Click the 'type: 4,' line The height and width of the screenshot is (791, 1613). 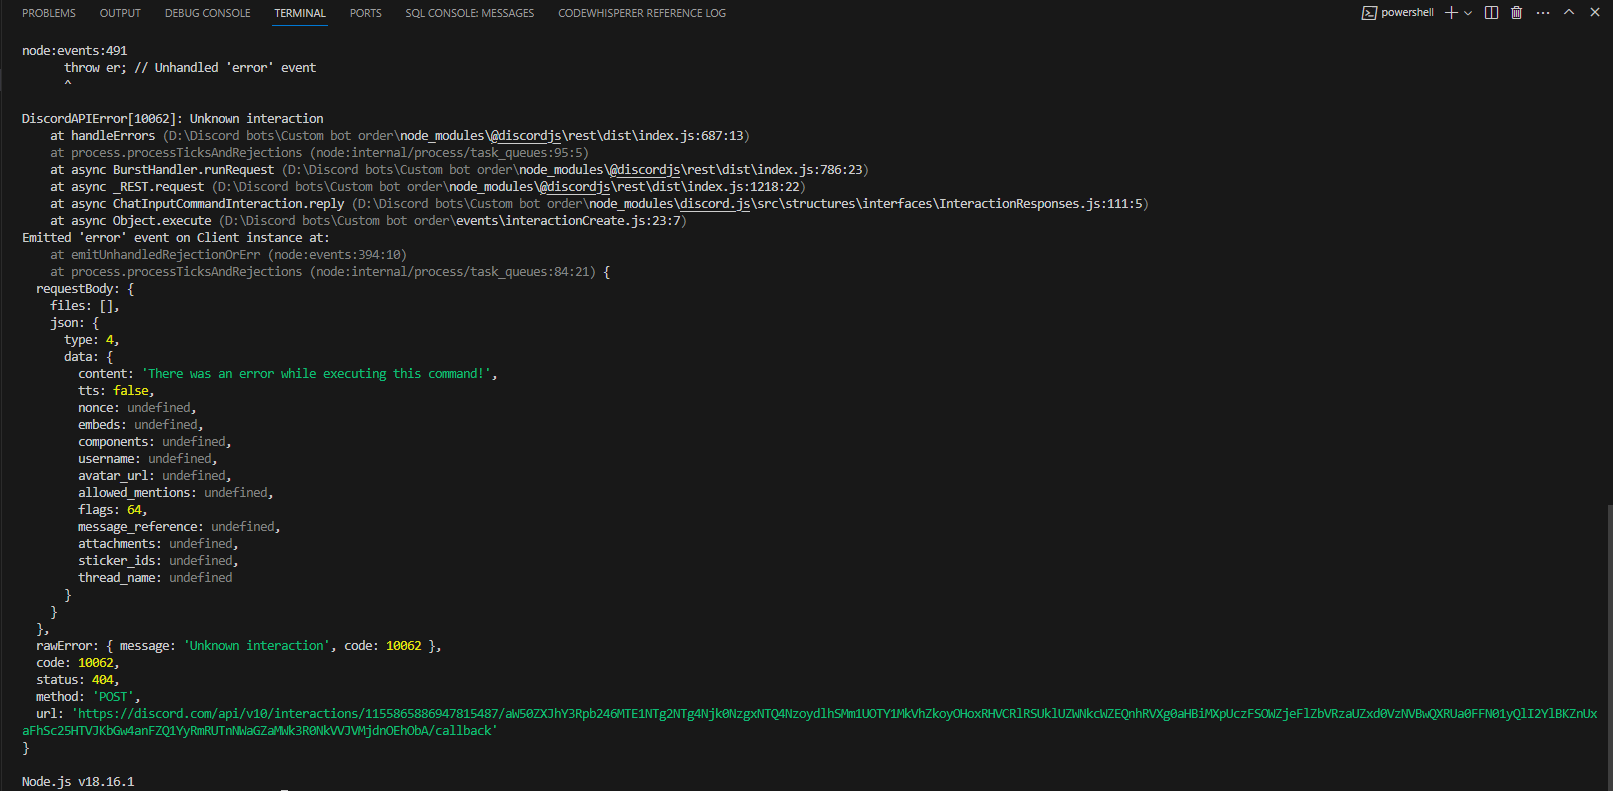92,340
